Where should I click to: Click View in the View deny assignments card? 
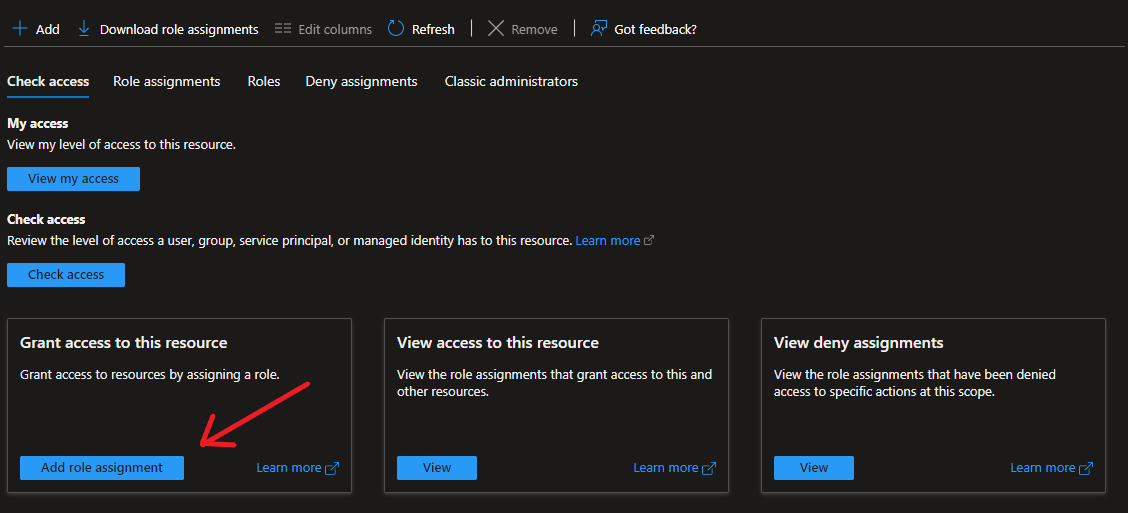pos(814,468)
